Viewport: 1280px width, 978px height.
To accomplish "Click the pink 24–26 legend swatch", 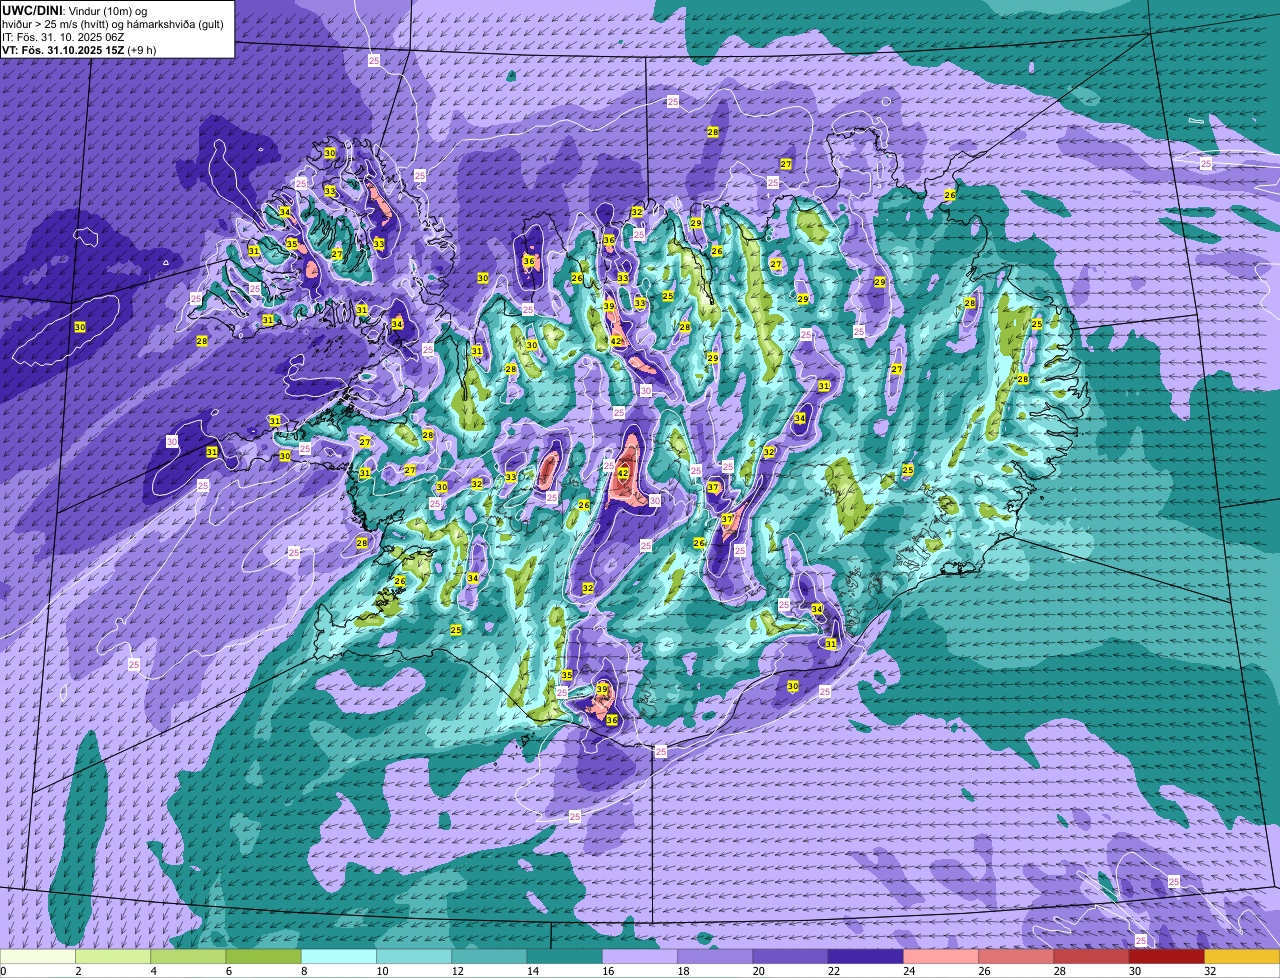I will click(940, 956).
